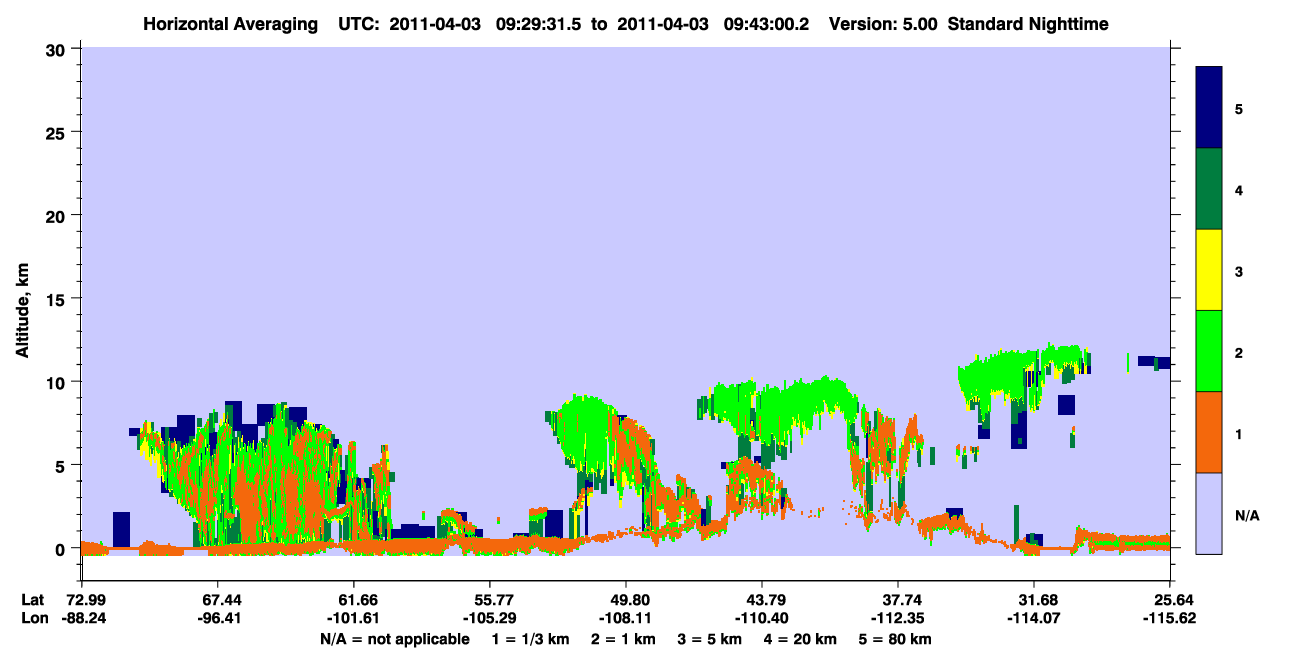
Task: Click the yellow color bar segment labeled 3
Action: pyautogui.click(x=1209, y=270)
